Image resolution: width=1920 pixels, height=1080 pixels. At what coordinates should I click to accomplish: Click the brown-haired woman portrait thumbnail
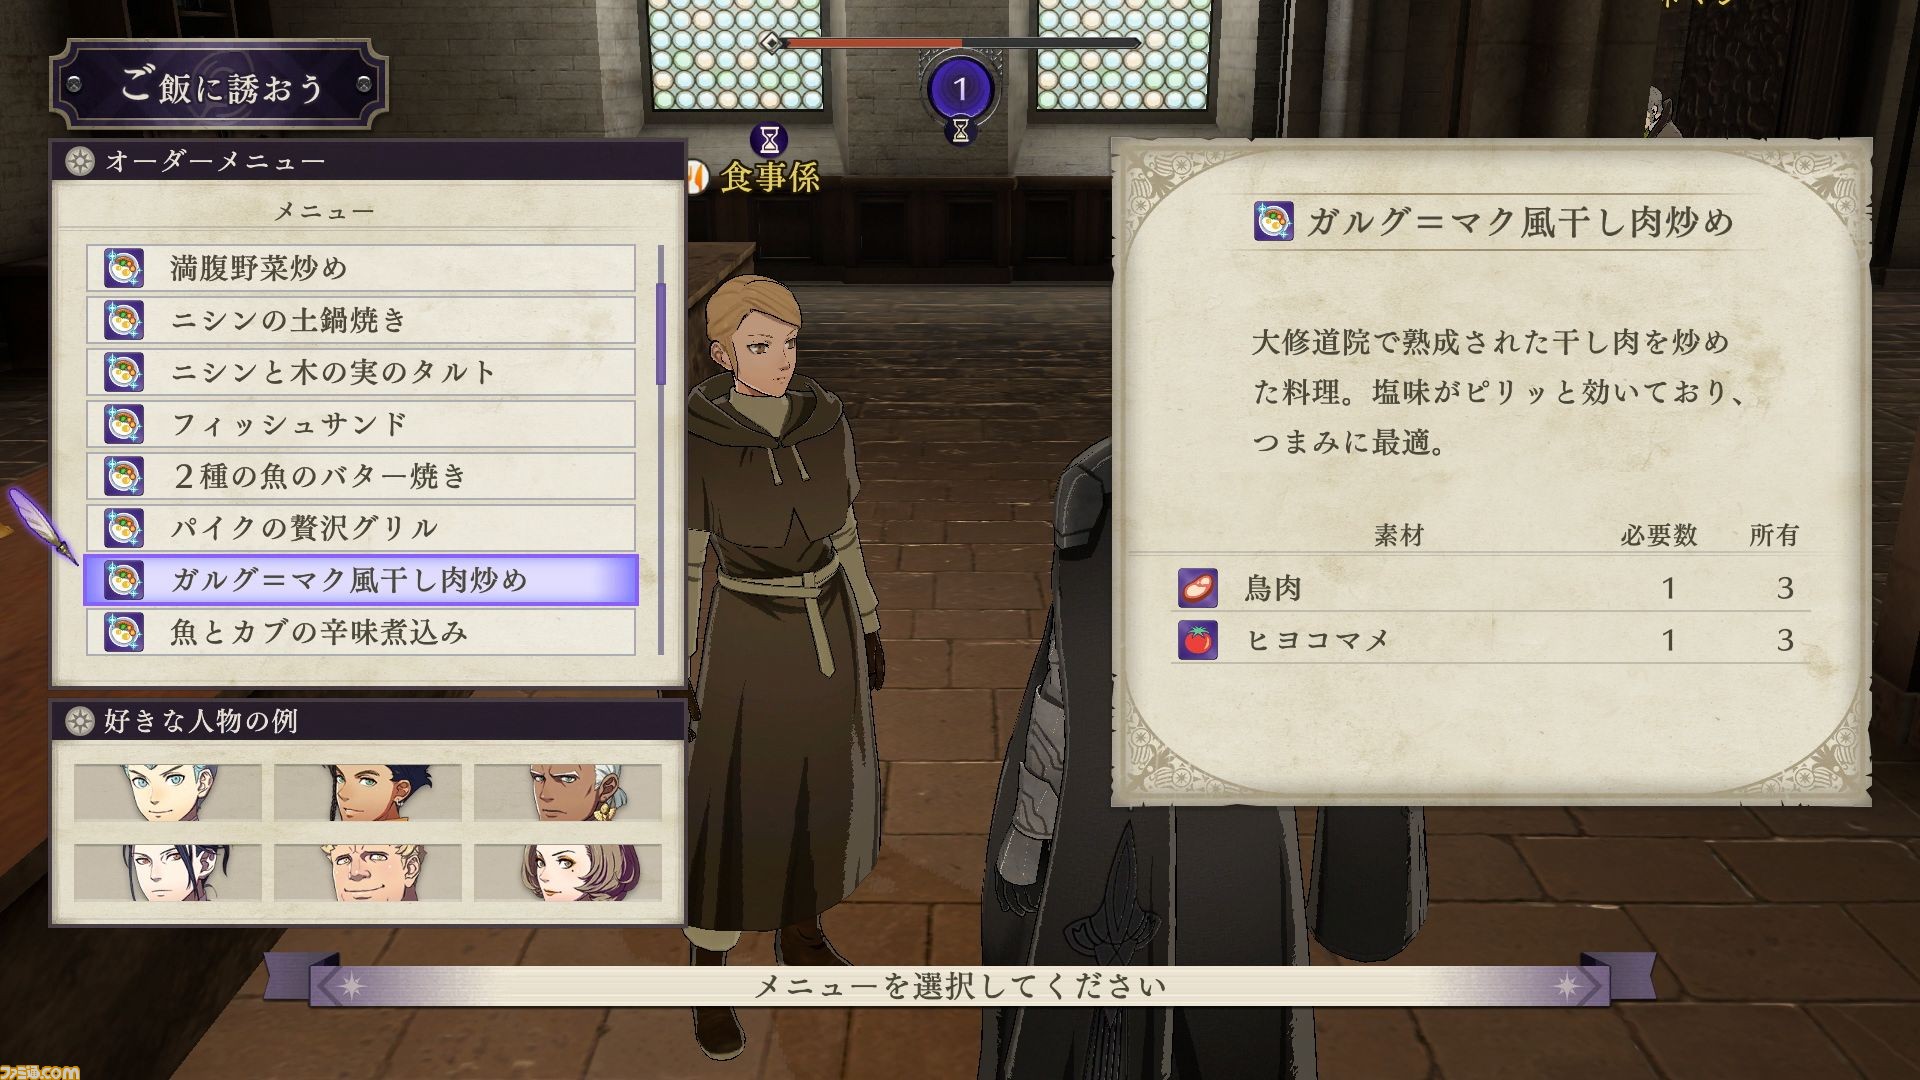[x=568, y=872]
